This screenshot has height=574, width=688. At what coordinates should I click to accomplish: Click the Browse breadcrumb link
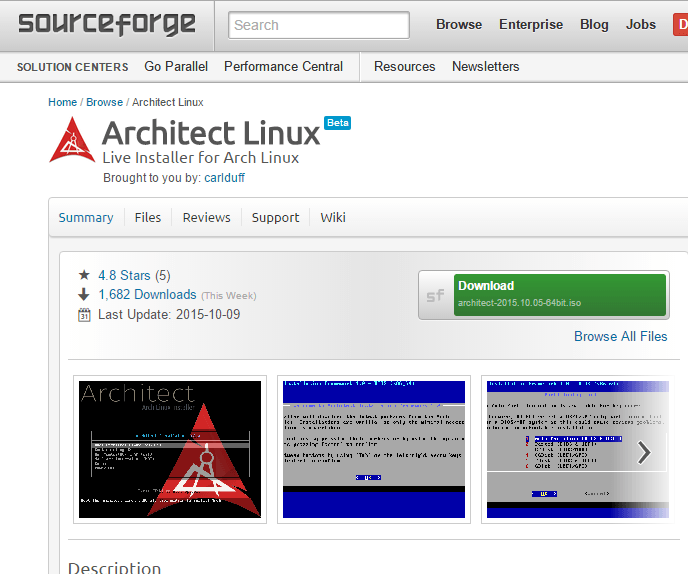(x=104, y=102)
